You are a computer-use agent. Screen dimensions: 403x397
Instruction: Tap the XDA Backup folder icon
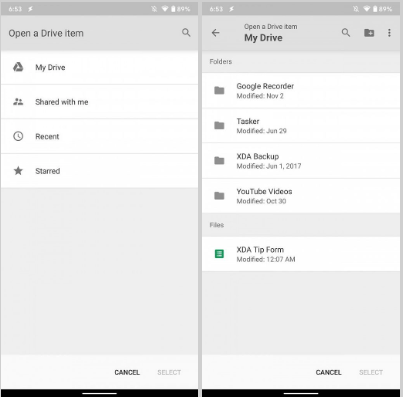pyautogui.click(x=219, y=161)
